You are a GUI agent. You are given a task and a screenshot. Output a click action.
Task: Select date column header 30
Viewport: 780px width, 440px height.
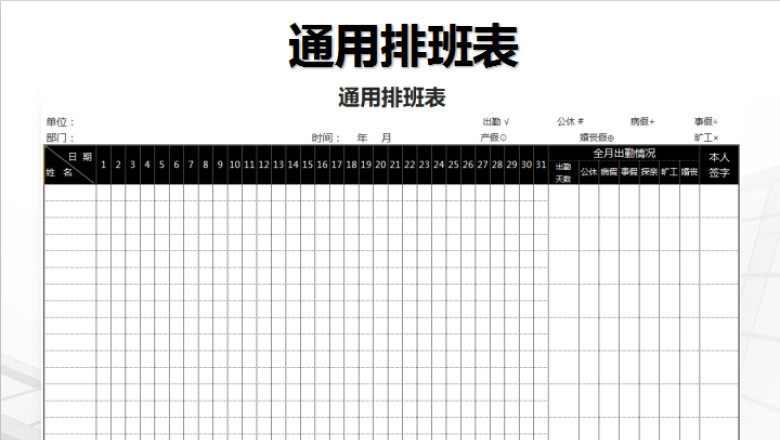point(526,165)
